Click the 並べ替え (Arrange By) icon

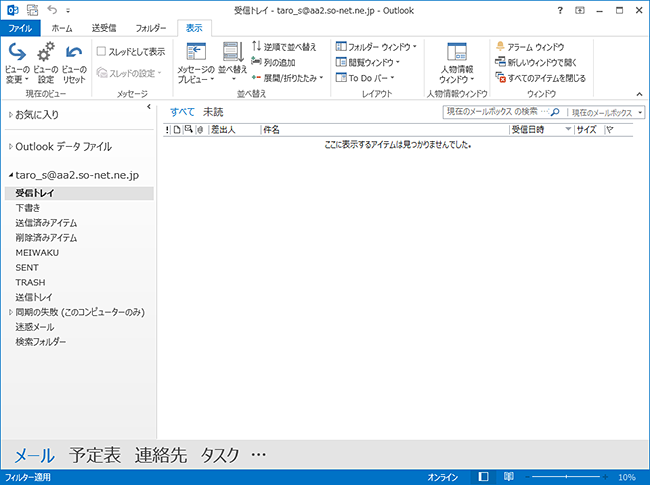click(233, 54)
